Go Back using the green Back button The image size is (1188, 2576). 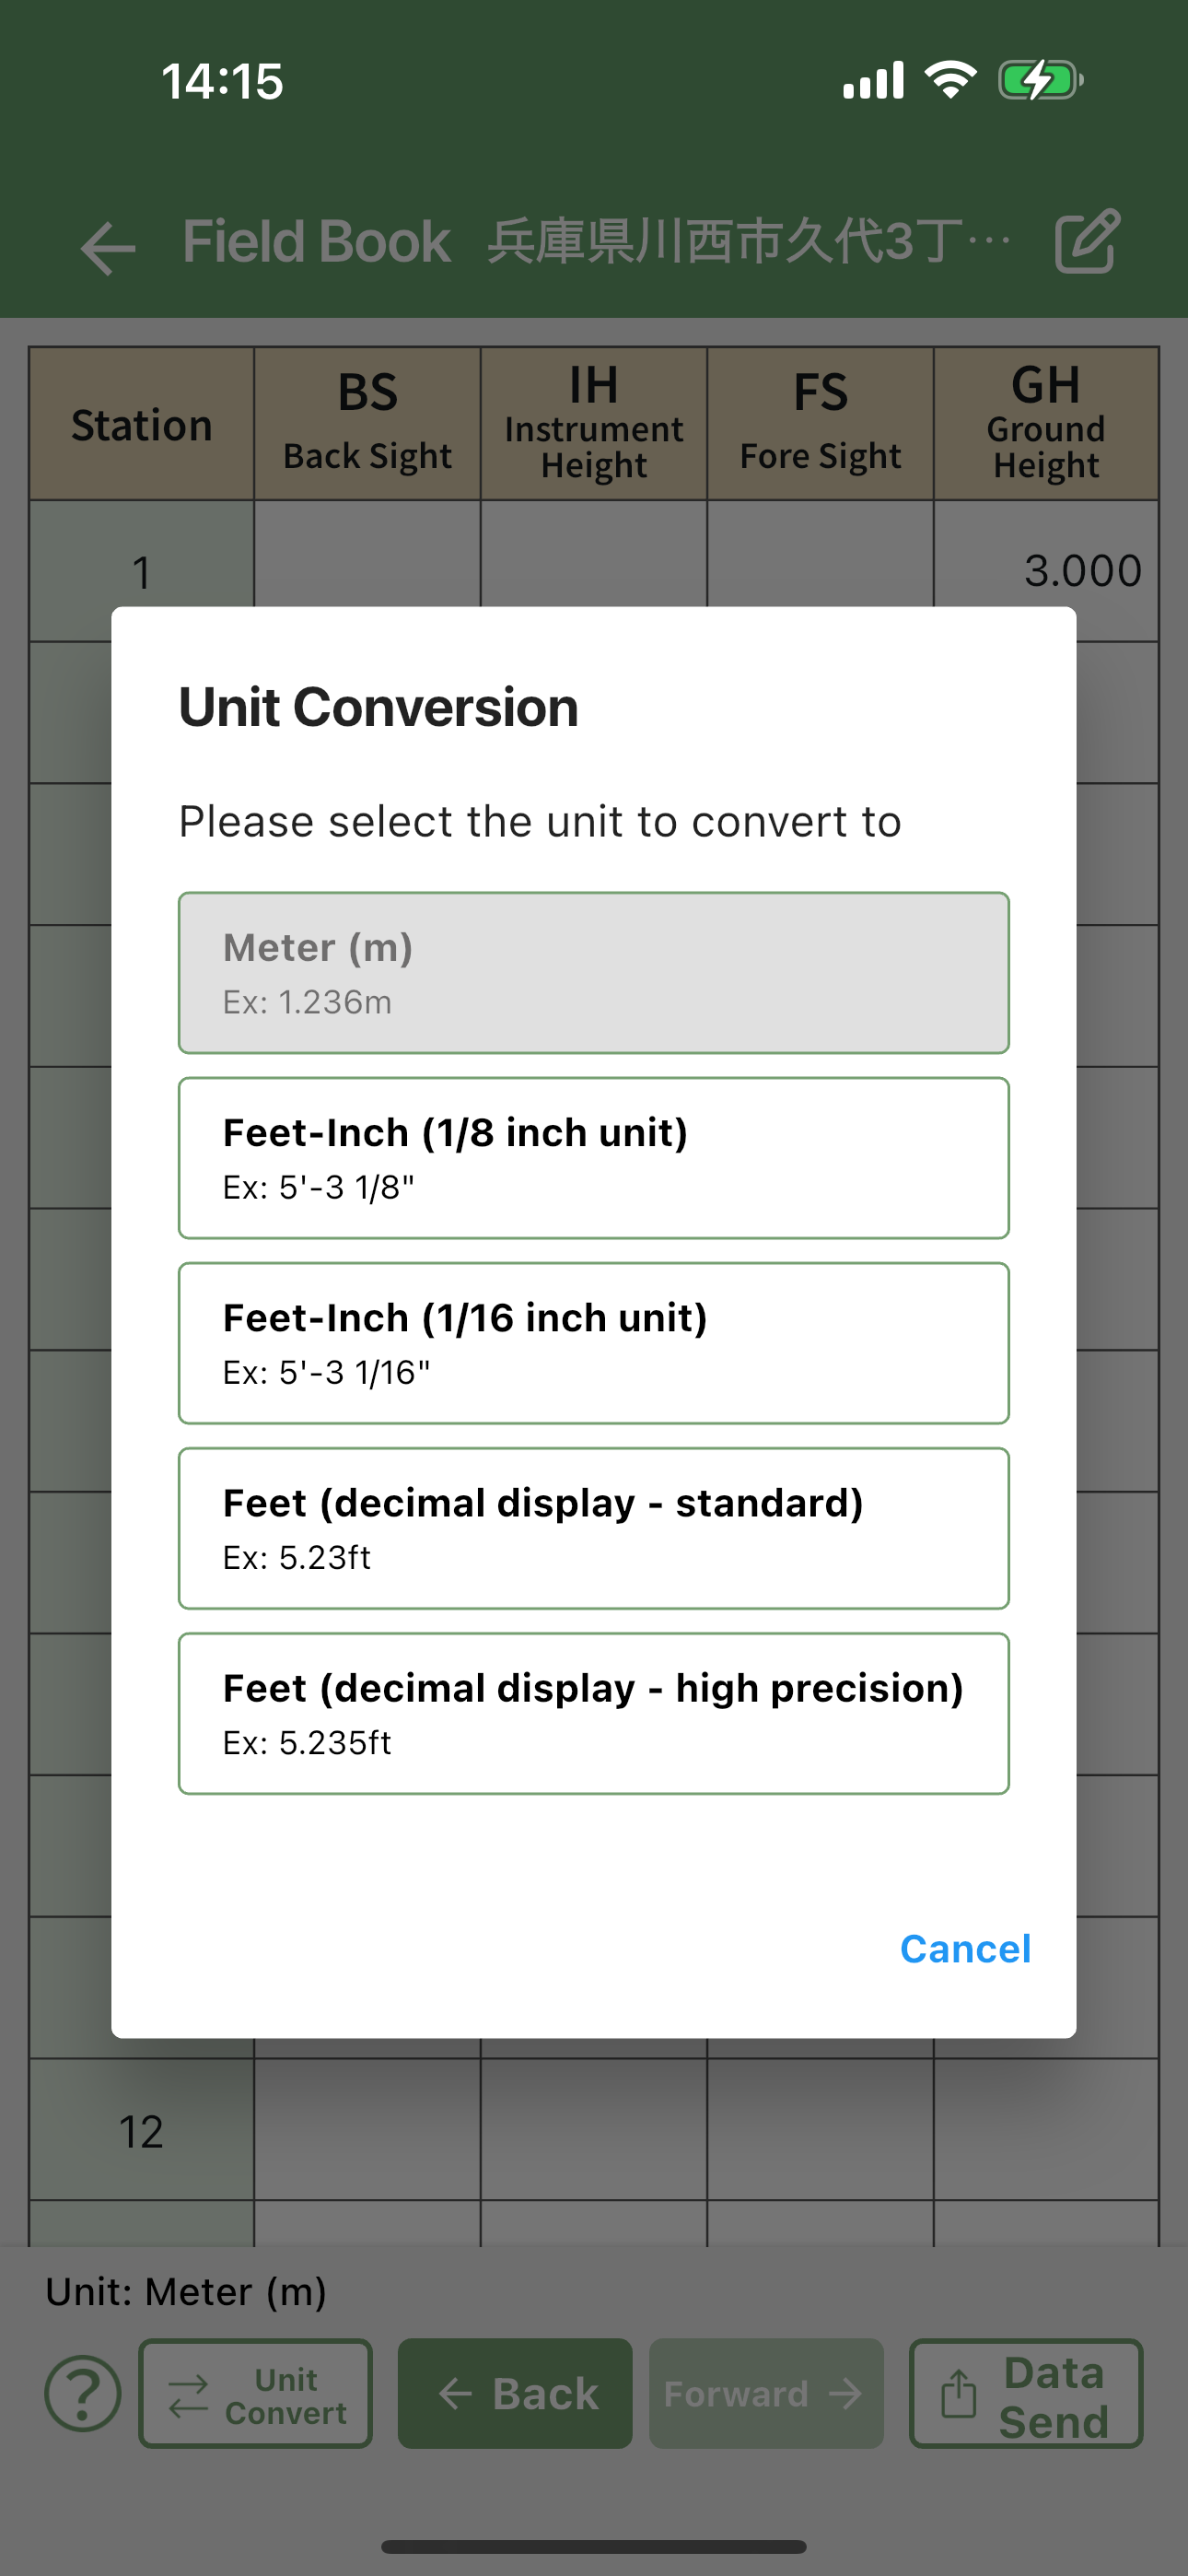pos(515,2393)
